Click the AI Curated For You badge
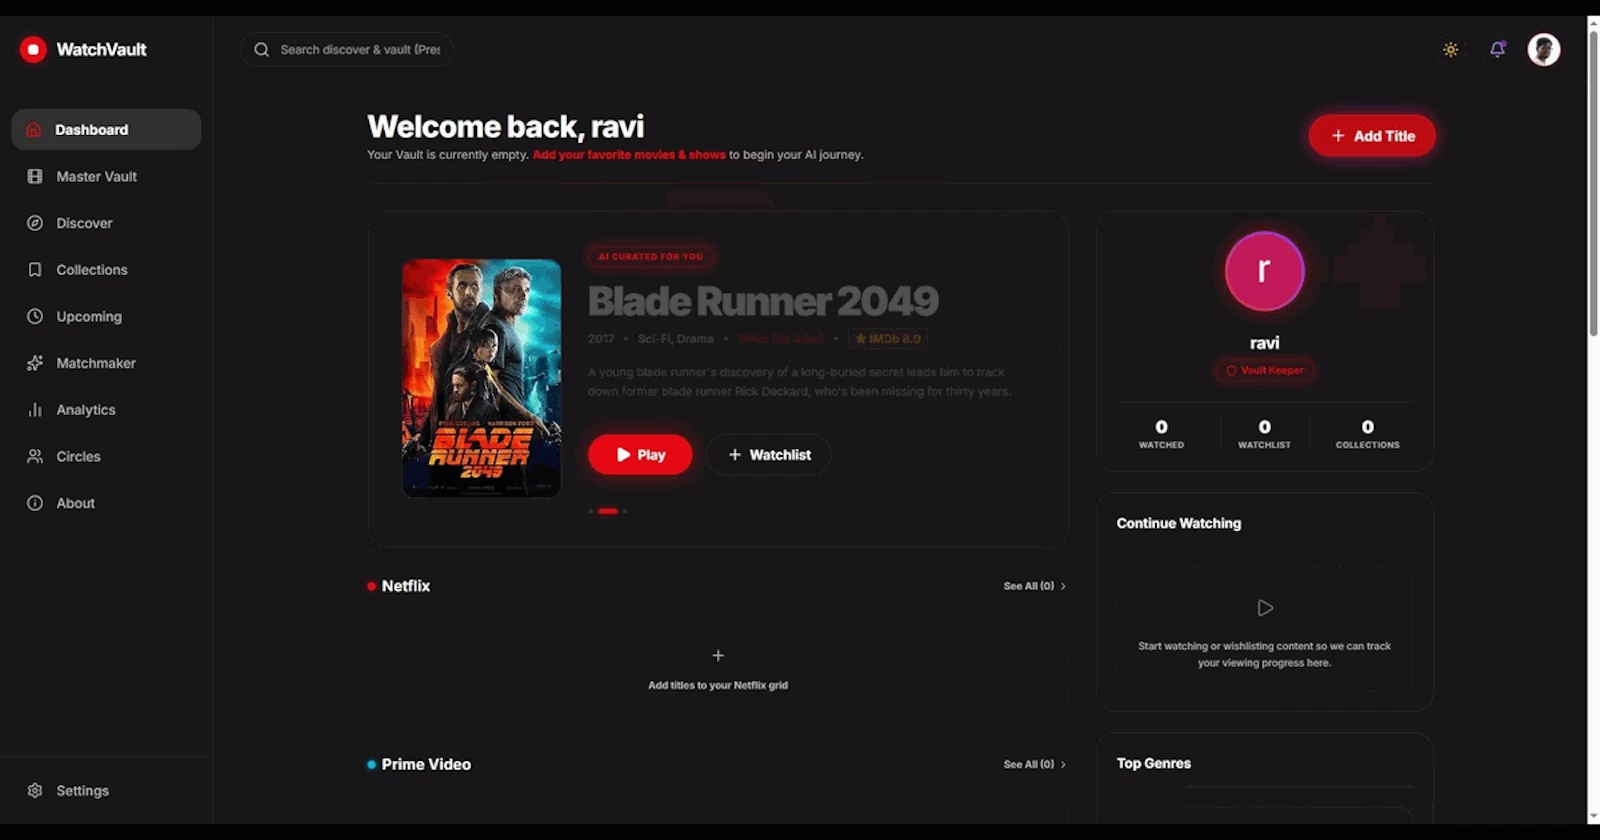Image resolution: width=1600 pixels, height=840 pixels. click(x=651, y=257)
